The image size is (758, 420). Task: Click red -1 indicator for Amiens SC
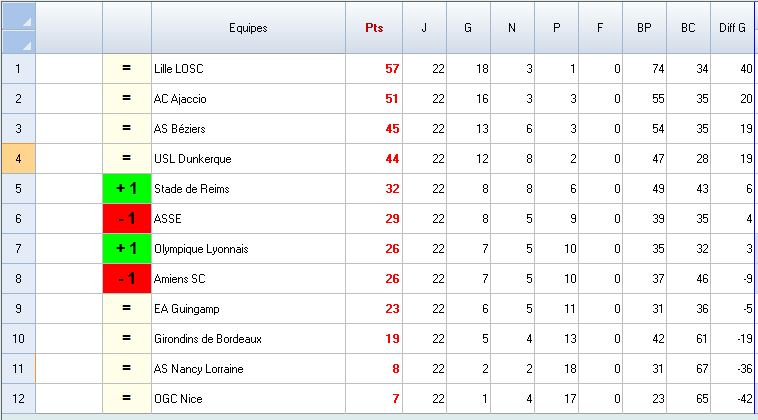tap(127, 279)
